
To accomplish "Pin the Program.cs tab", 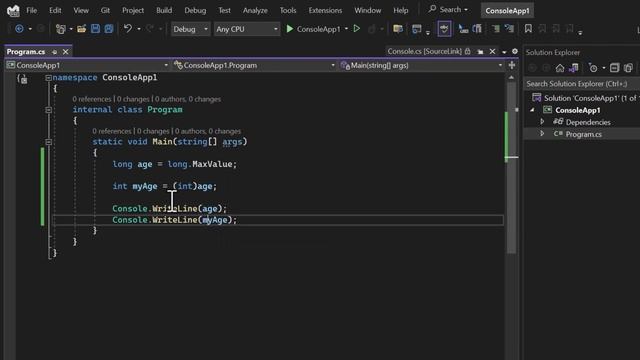I will (x=55, y=52).
